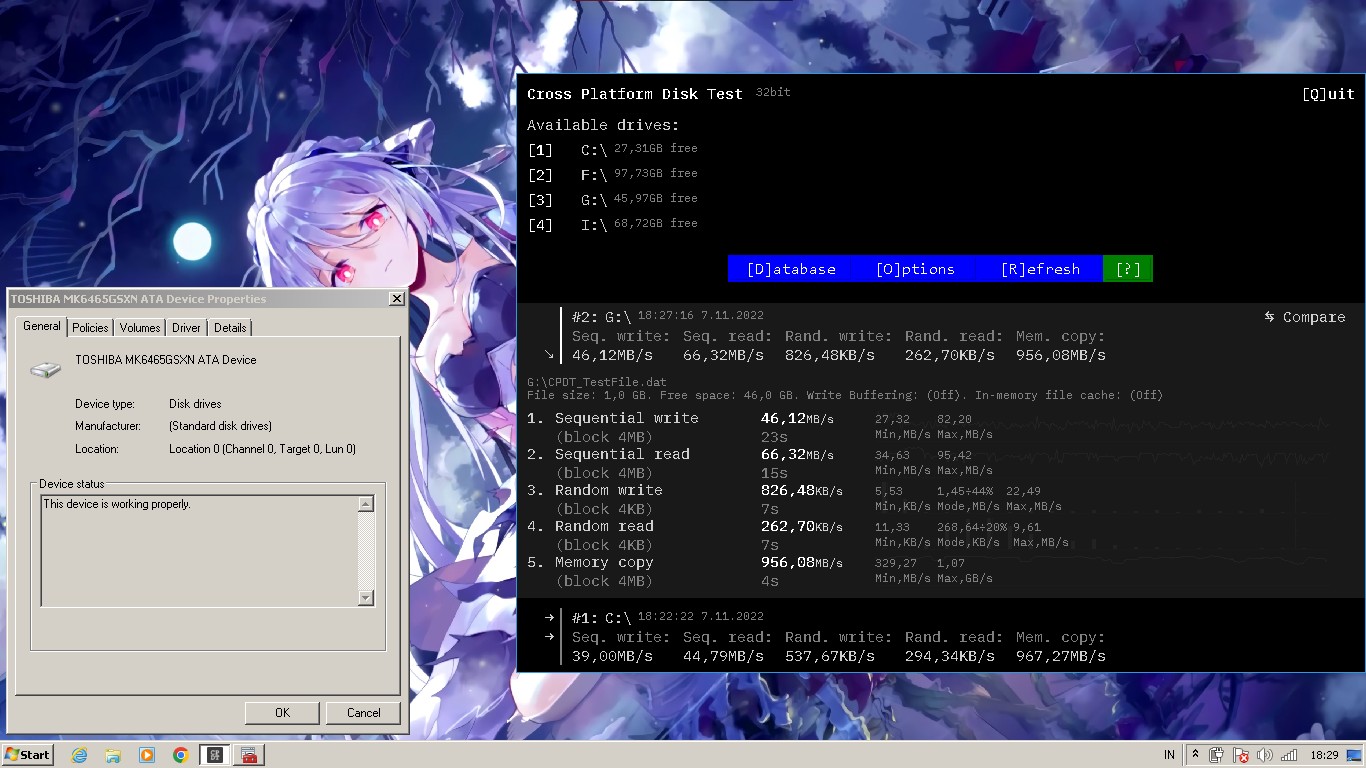
Task: Open the Action Center flag tray icon
Action: pyautogui.click(x=1241, y=755)
